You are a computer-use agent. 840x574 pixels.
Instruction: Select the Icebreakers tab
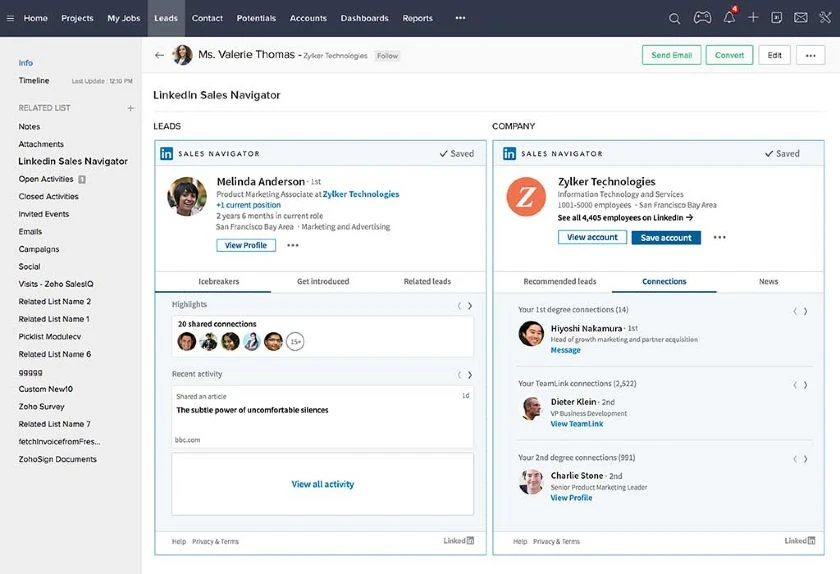[219, 281]
